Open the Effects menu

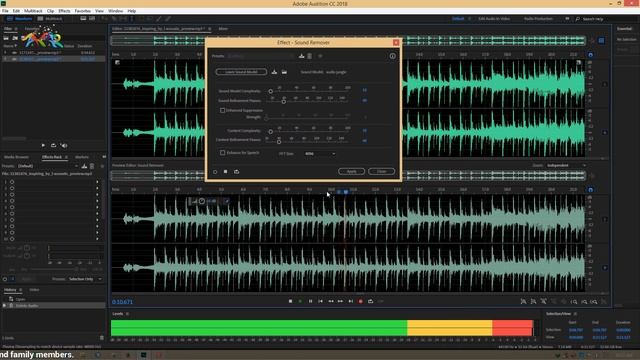[64, 11]
